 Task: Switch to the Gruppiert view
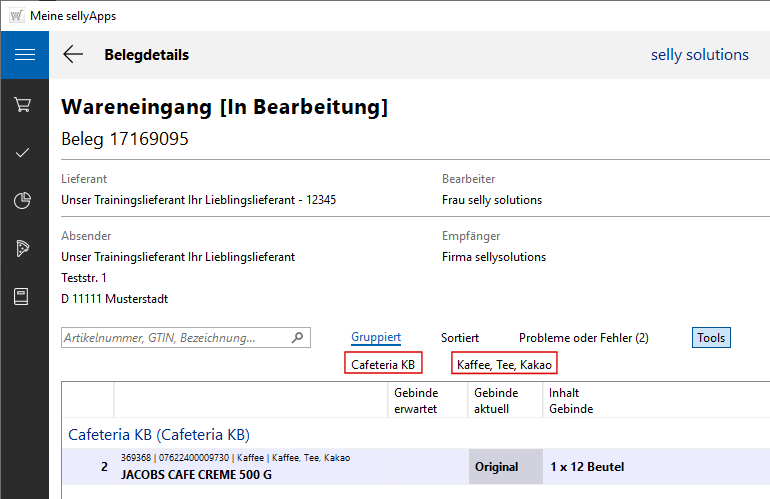tap(376, 338)
